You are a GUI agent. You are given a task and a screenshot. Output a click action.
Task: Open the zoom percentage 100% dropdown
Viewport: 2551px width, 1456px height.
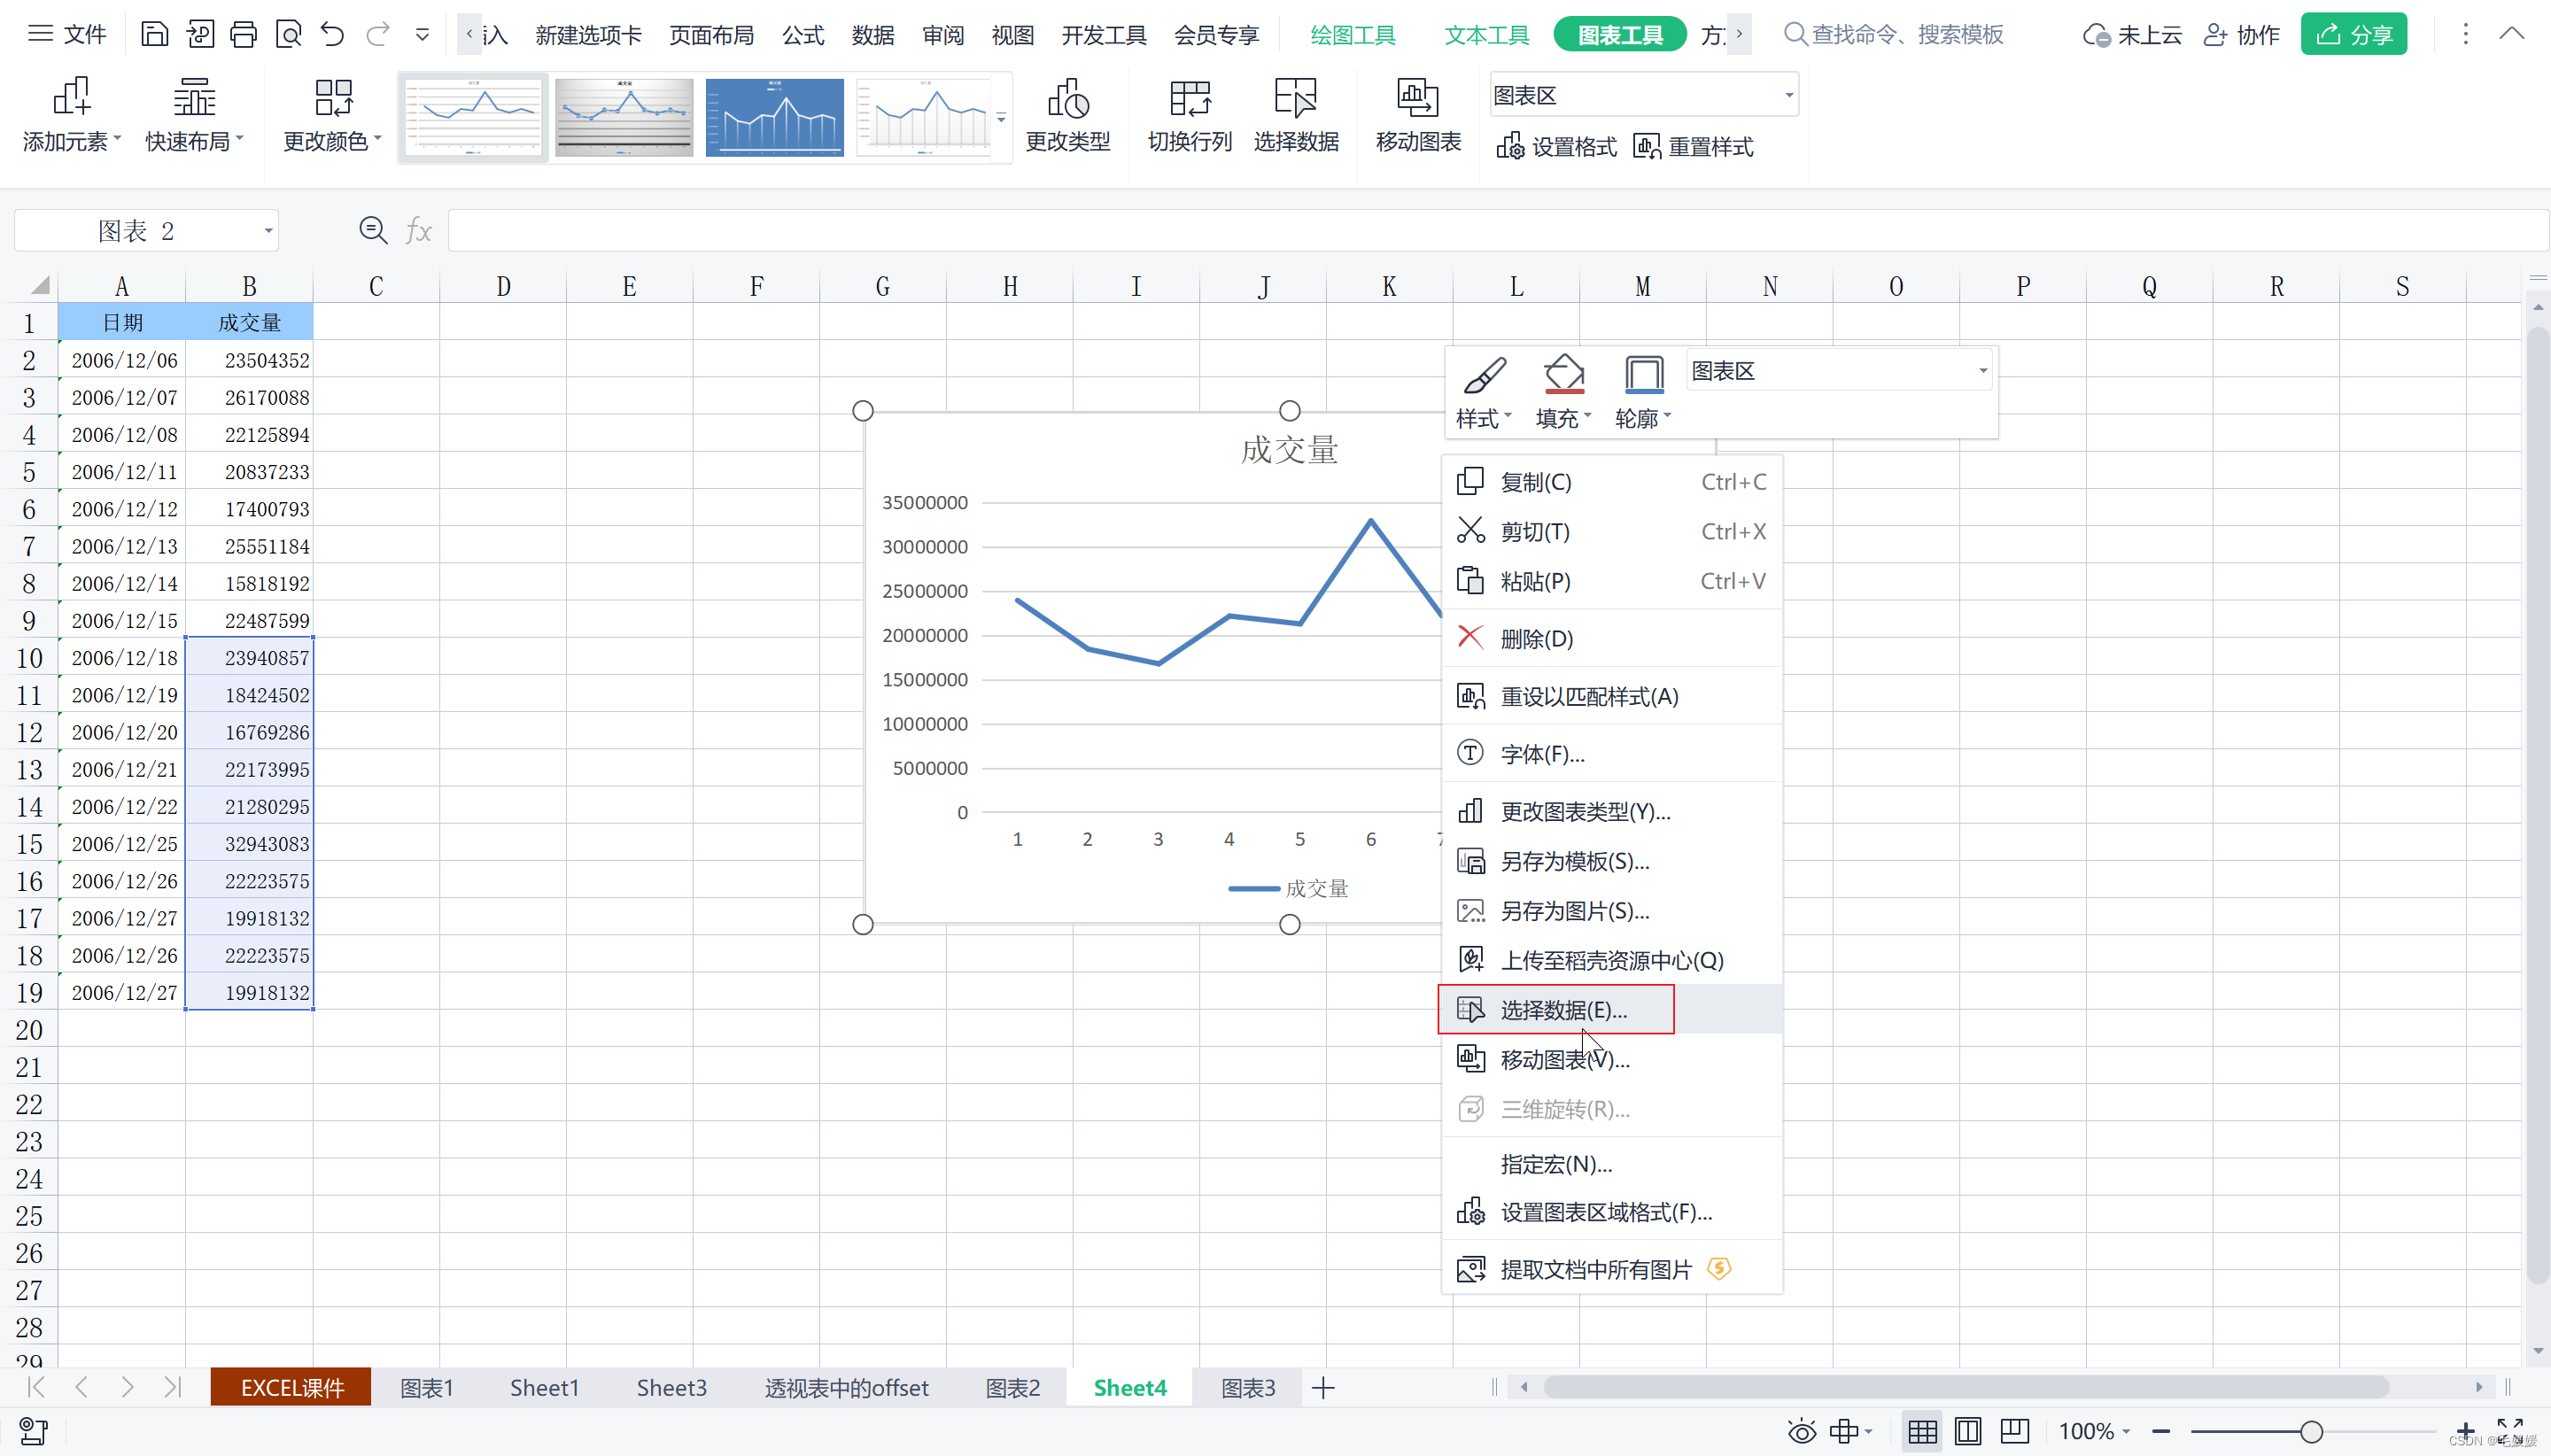(2094, 1432)
